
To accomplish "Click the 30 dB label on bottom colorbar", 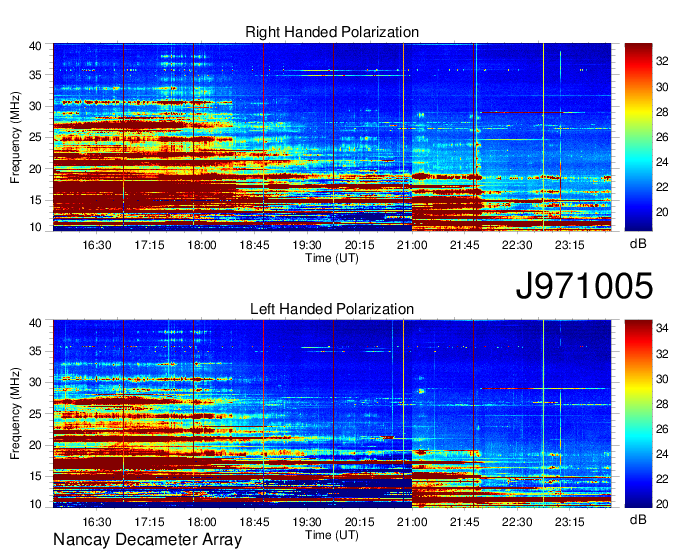I will pos(662,379).
